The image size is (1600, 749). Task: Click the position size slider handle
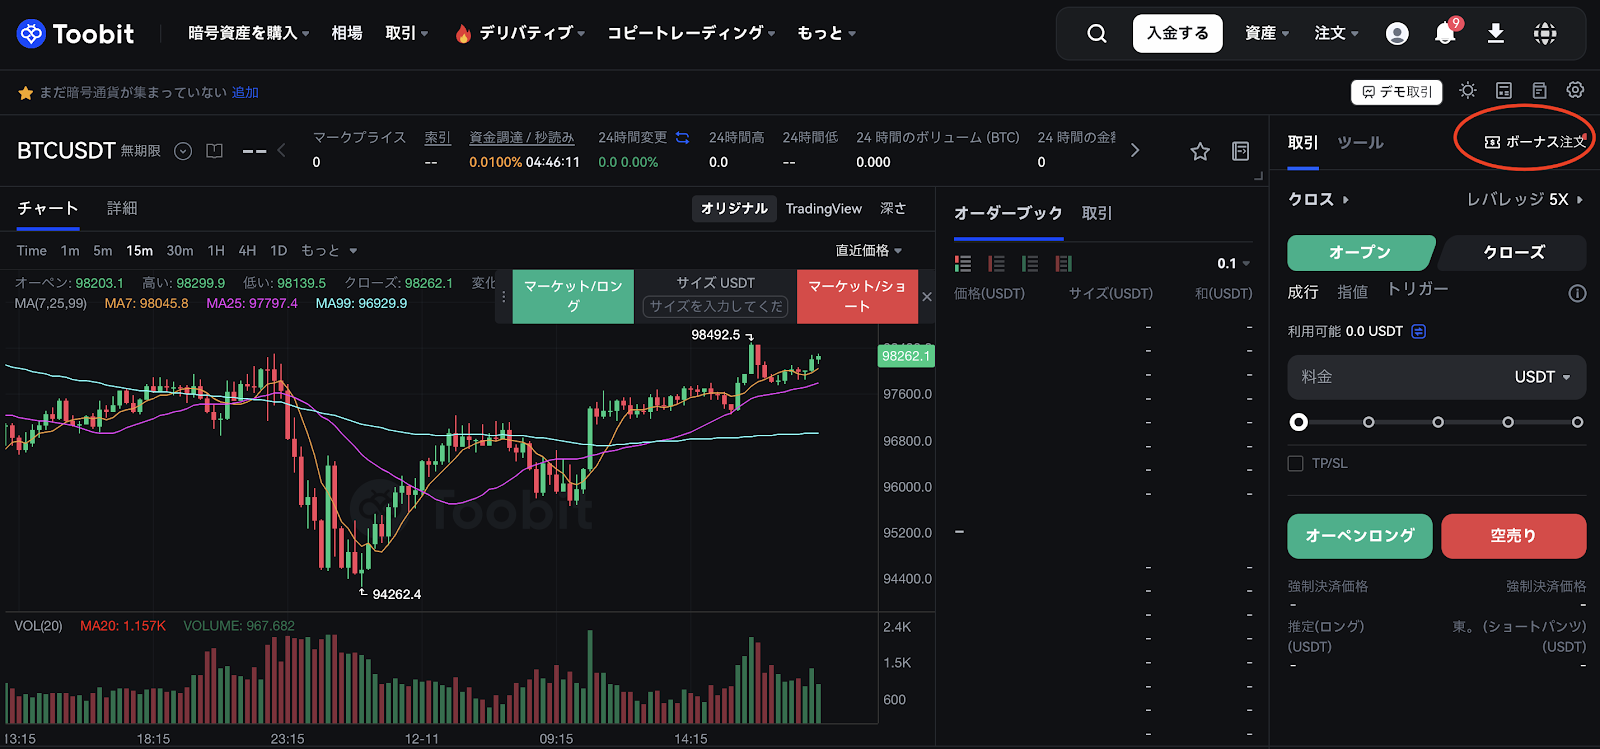tap(1299, 422)
